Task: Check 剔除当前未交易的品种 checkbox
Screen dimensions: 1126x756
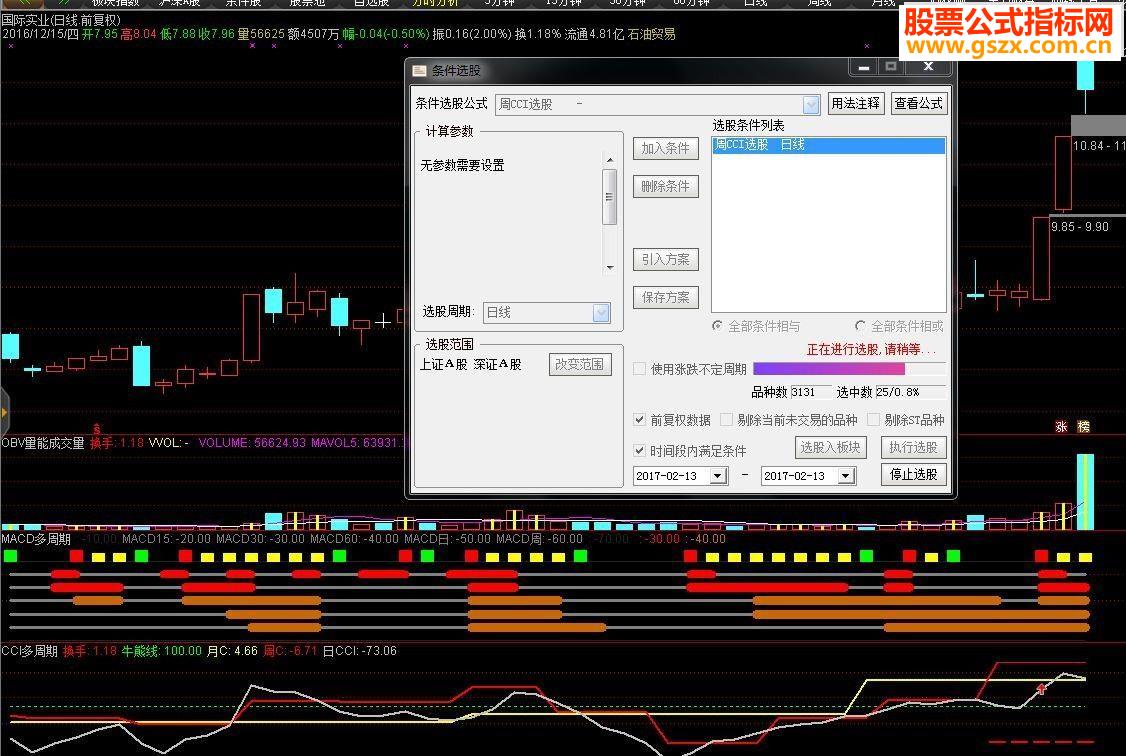Action: coord(726,419)
